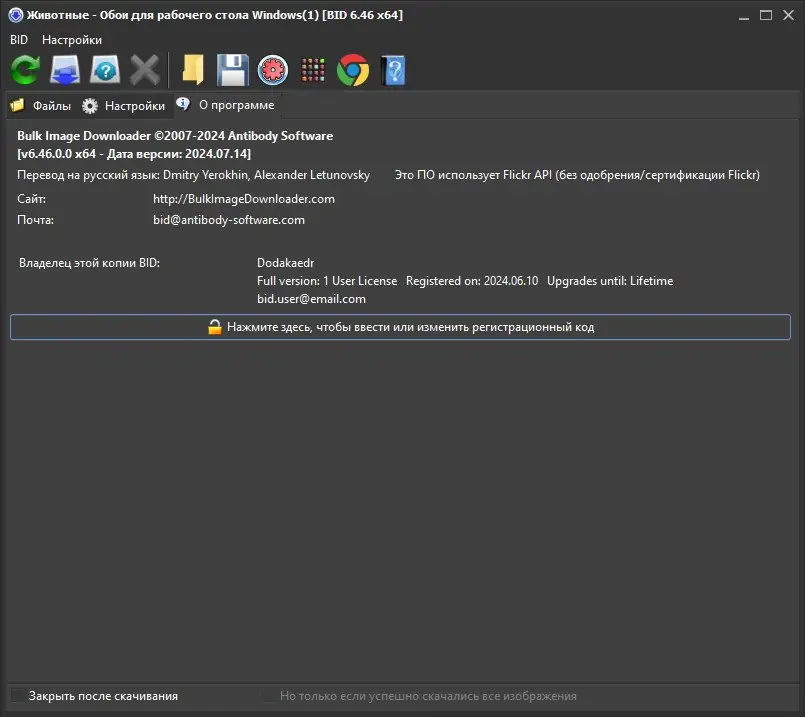
Task: Click the floppy disk save icon
Action: pos(233,69)
